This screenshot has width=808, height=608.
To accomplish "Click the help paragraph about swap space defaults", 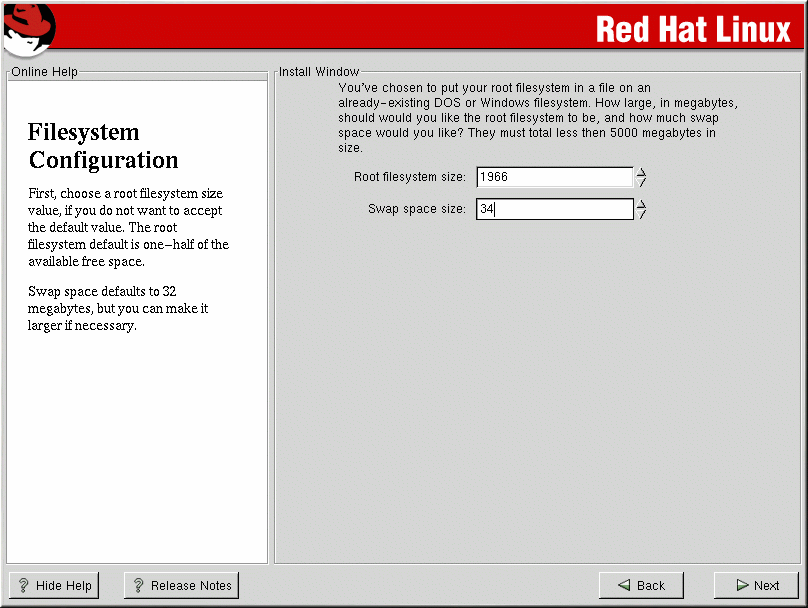I will [x=118, y=308].
